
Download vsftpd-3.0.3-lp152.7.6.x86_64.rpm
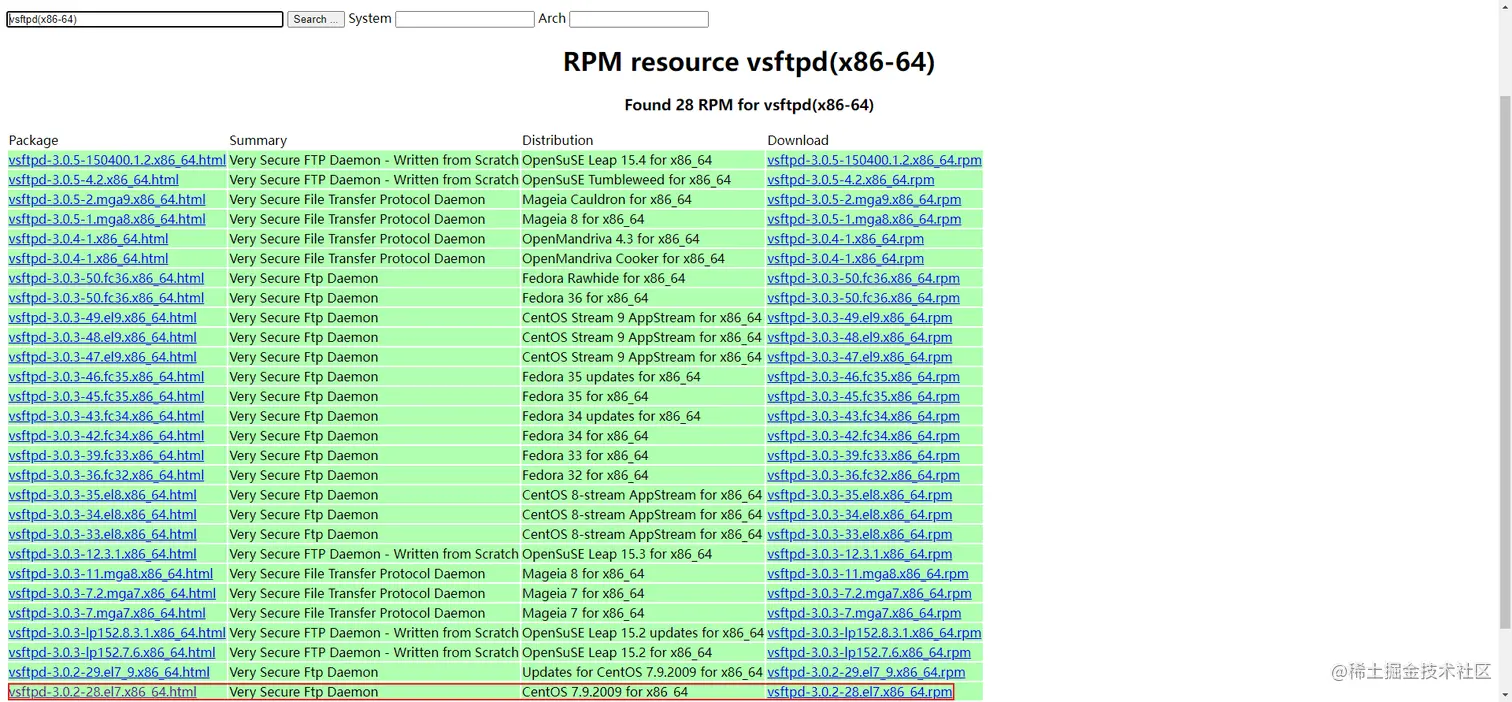tap(869, 652)
